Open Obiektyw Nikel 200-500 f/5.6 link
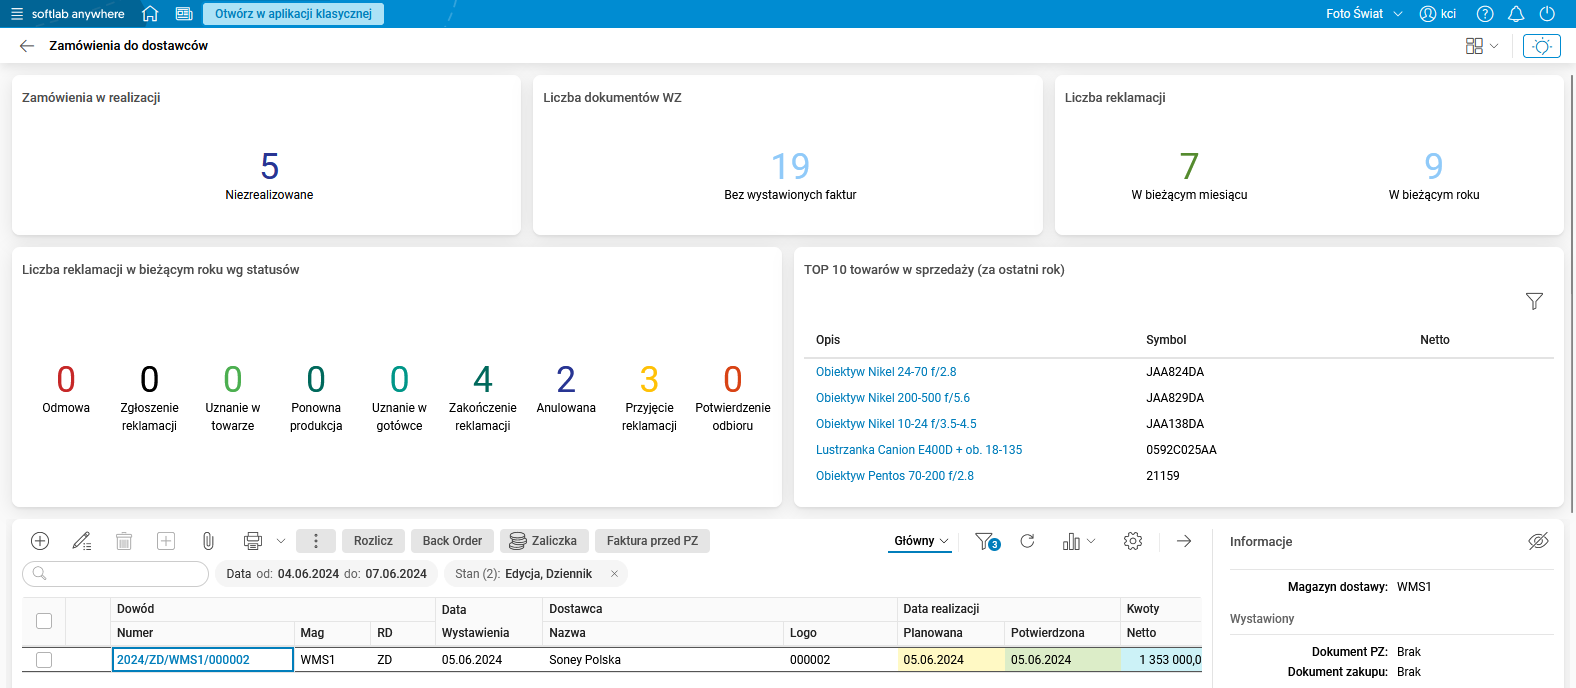 click(893, 398)
